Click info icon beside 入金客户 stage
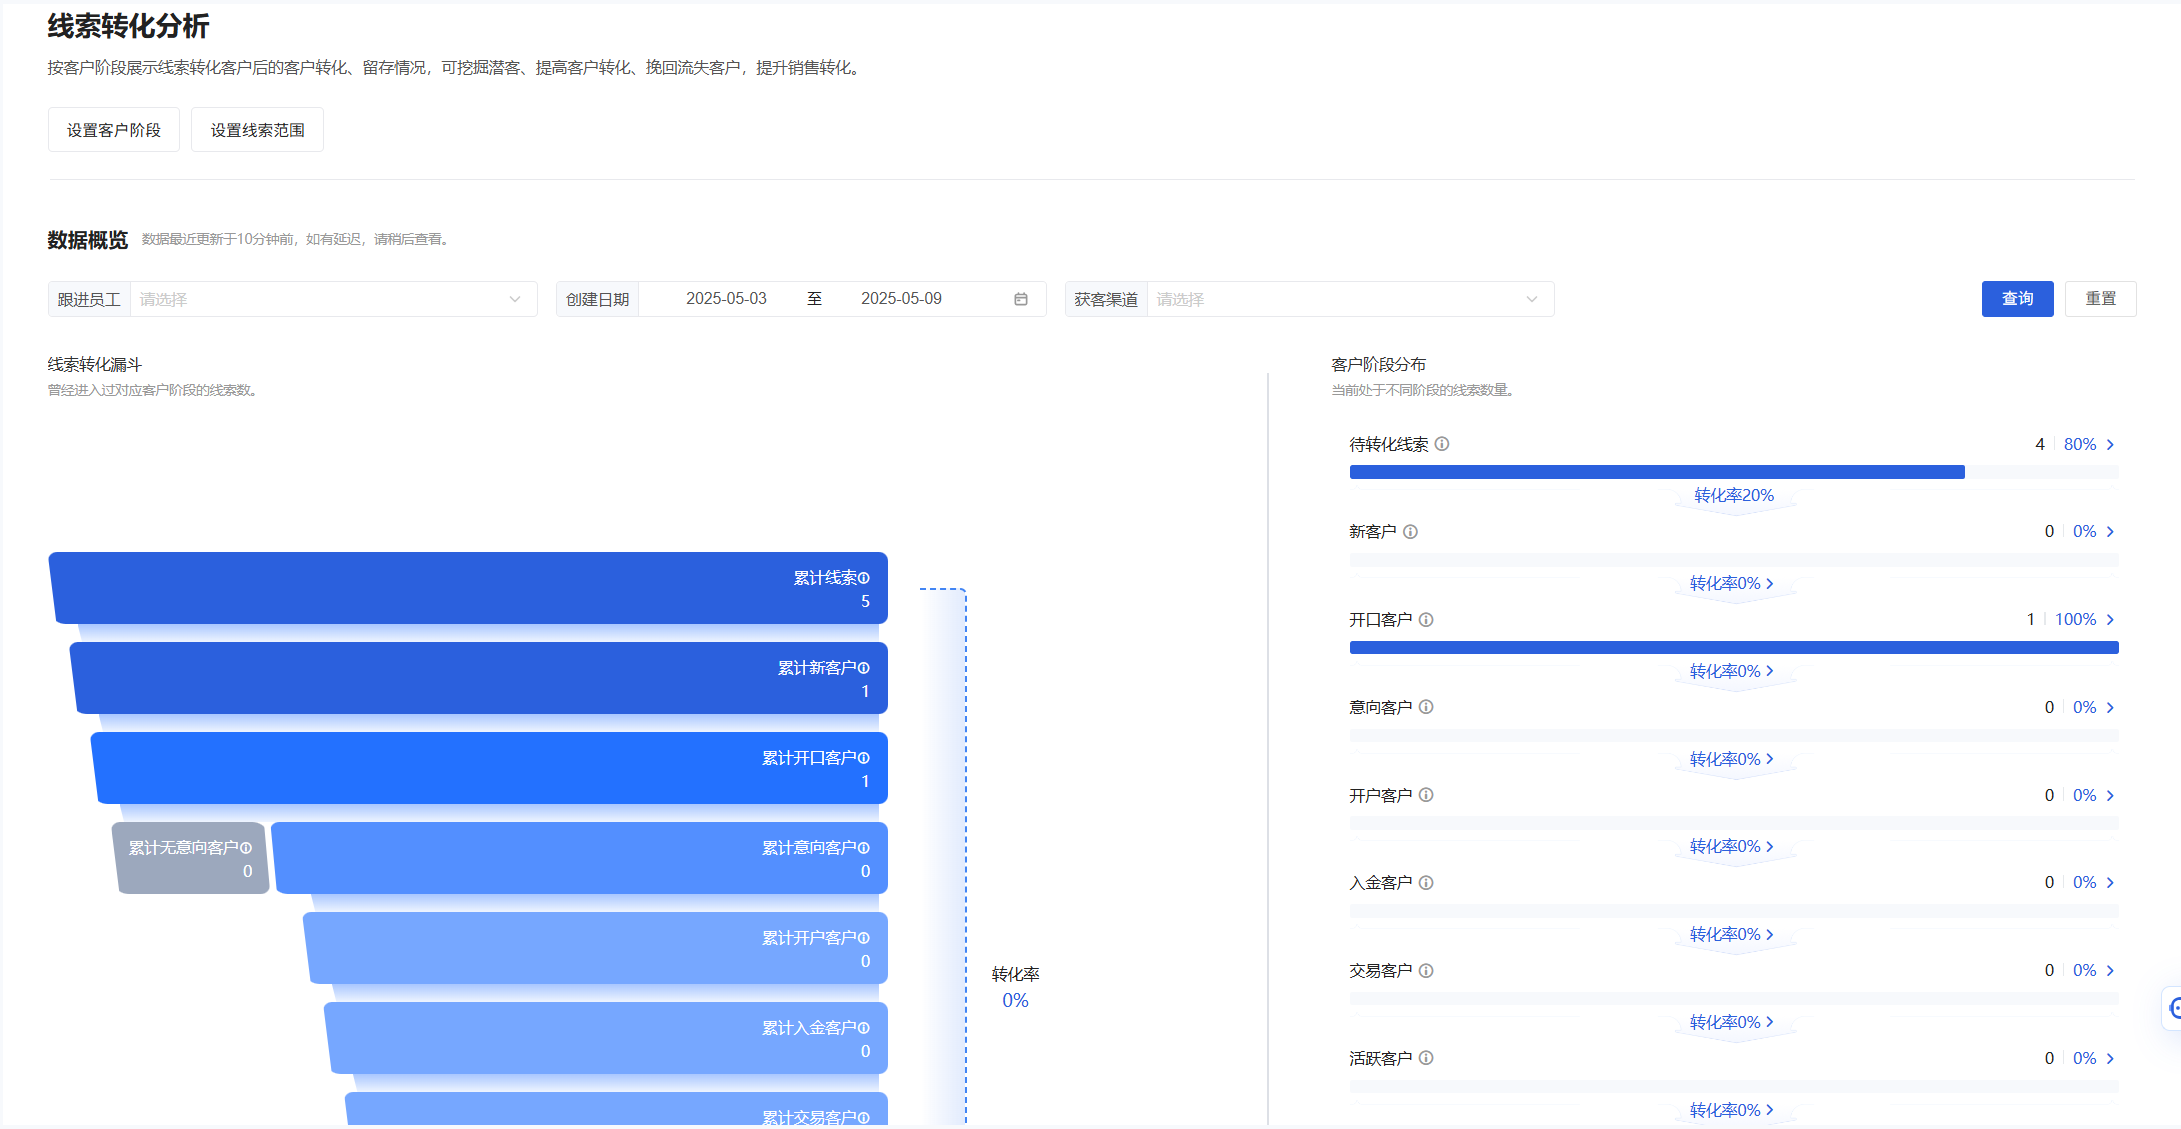The image size is (2181, 1129). coord(1426,883)
